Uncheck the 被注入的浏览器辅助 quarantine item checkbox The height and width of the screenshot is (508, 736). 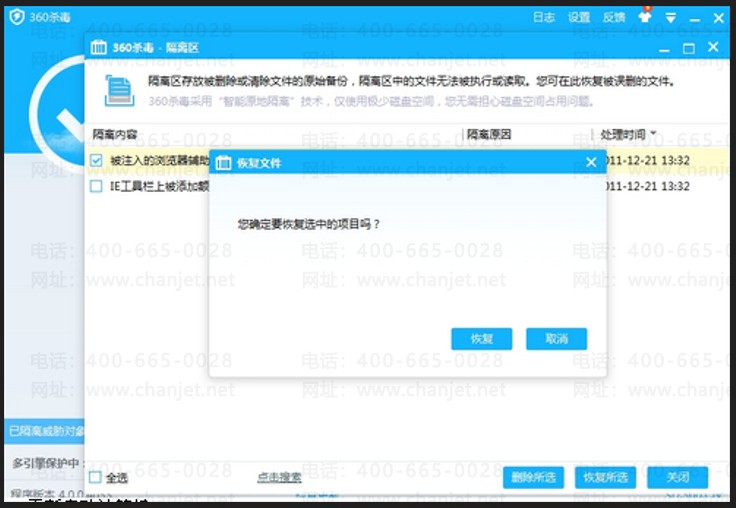tap(96, 161)
